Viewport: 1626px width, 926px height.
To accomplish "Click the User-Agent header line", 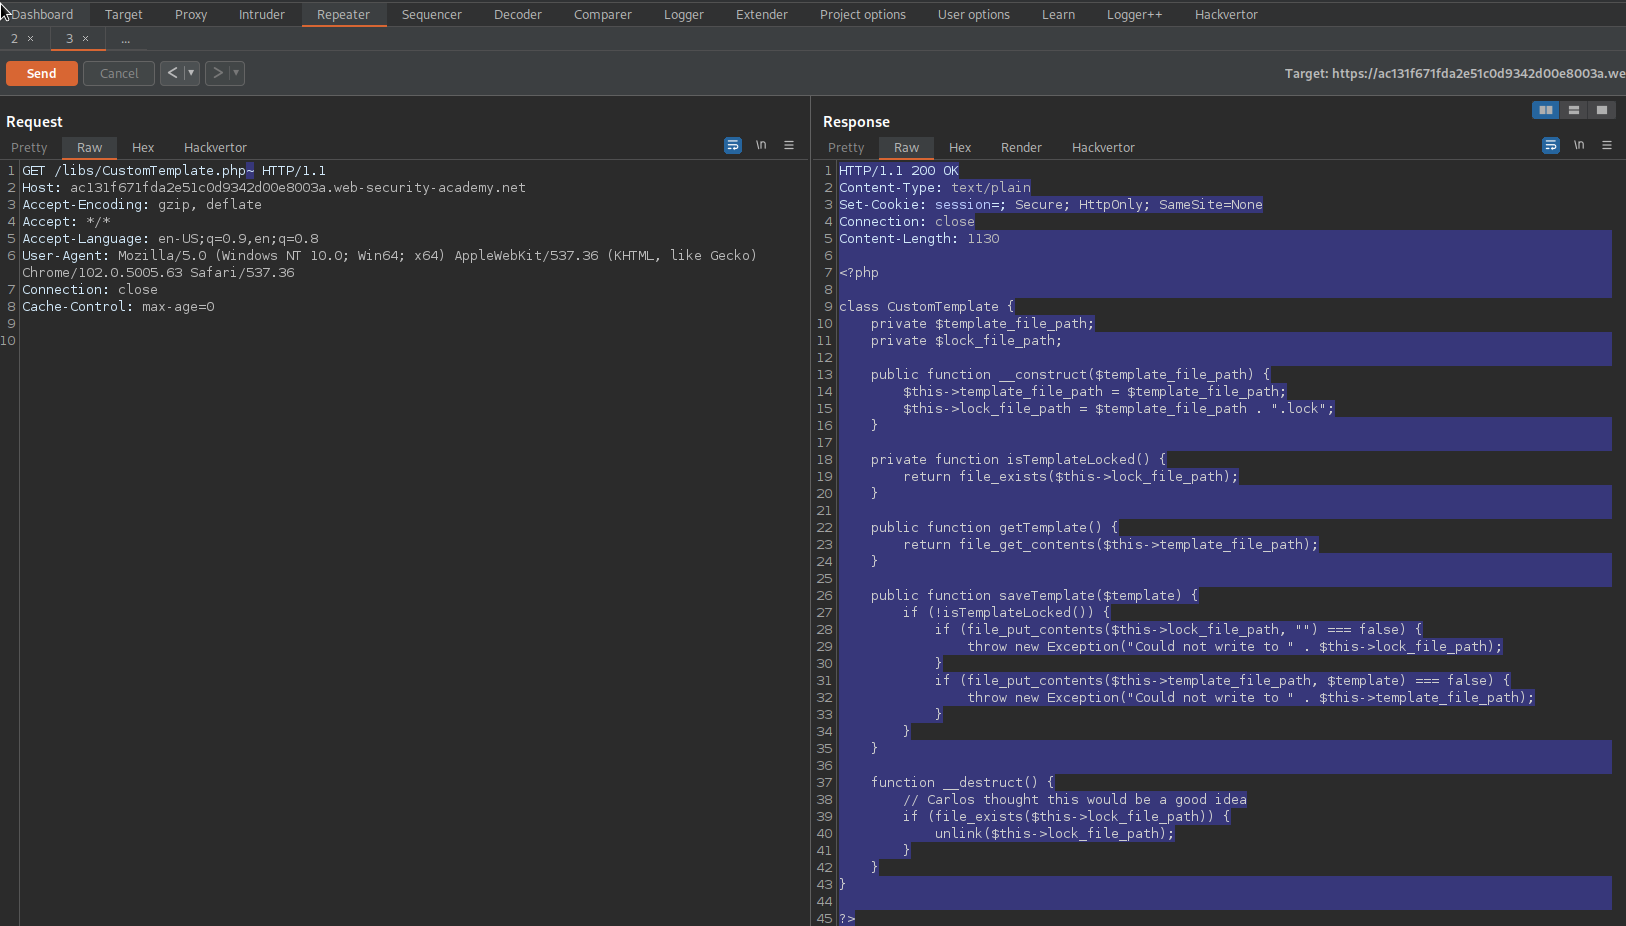I will 390,264.
